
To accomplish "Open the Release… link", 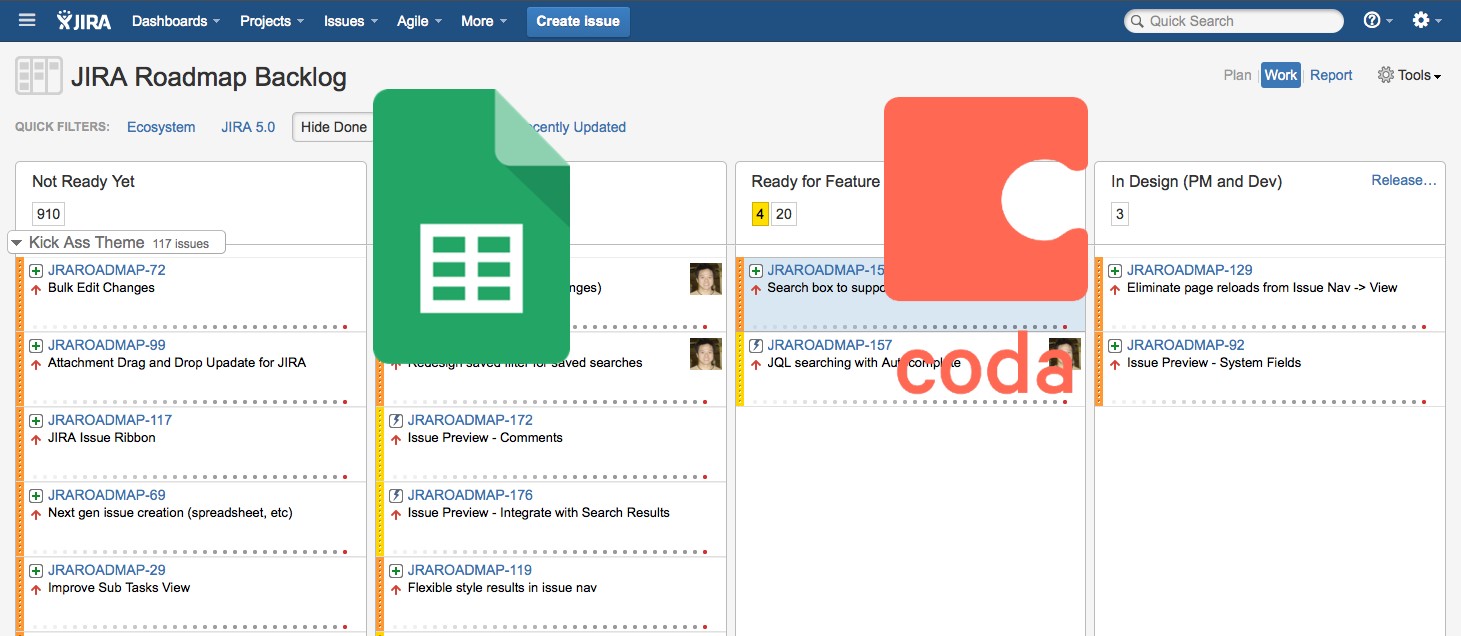I will click(x=1404, y=180).
